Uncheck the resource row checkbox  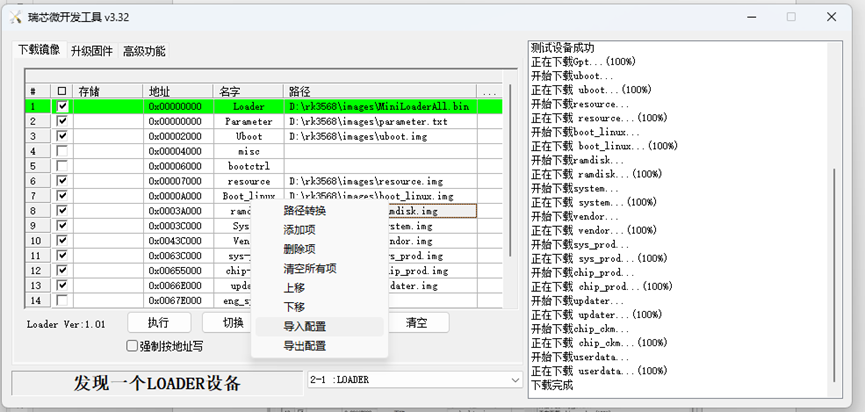click(63, 180)
